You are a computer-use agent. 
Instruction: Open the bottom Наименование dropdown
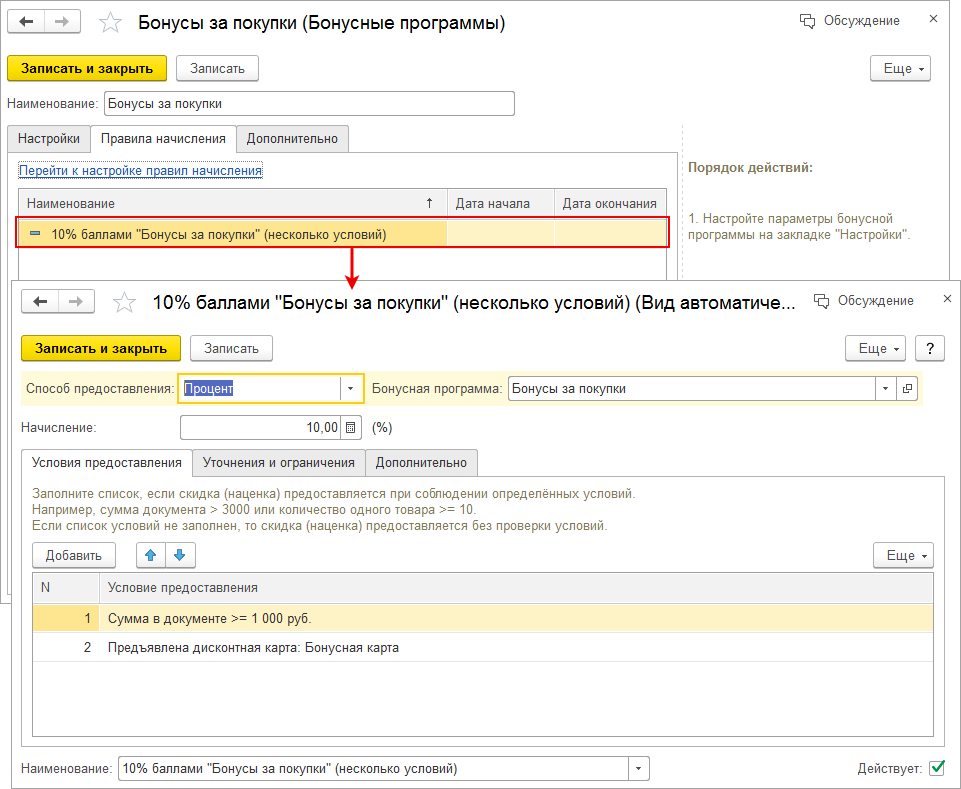coord(637,768)
